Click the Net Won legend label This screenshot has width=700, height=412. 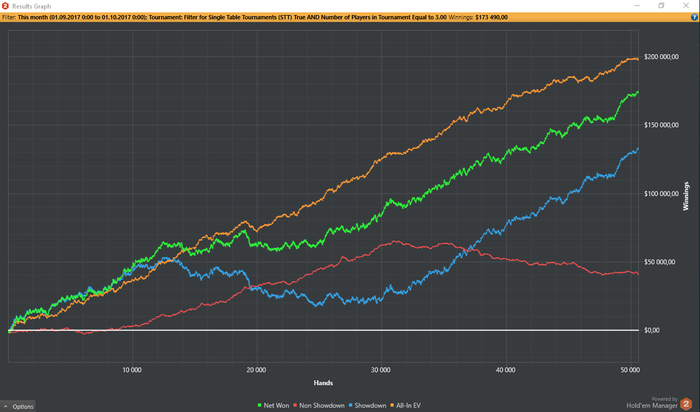(x=276, y=405)
